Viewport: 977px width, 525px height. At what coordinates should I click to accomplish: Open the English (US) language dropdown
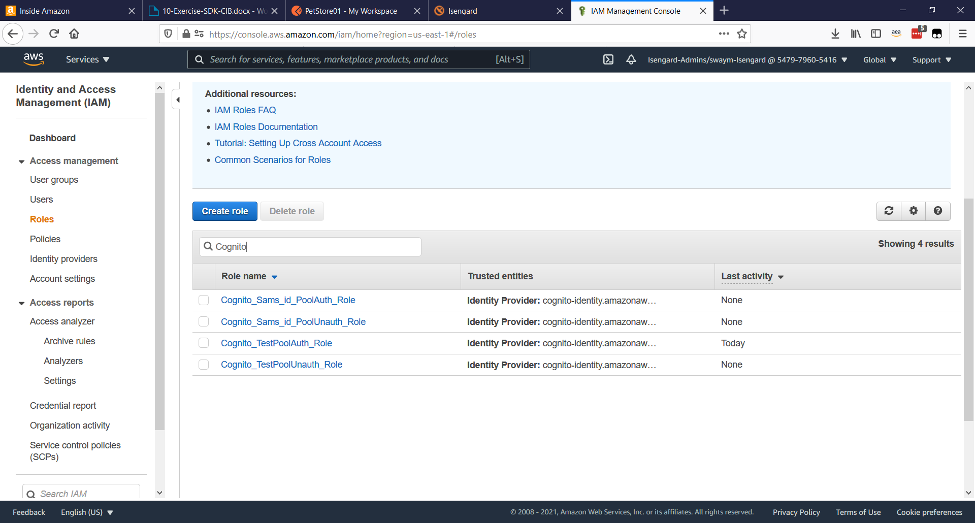point(87,513)
